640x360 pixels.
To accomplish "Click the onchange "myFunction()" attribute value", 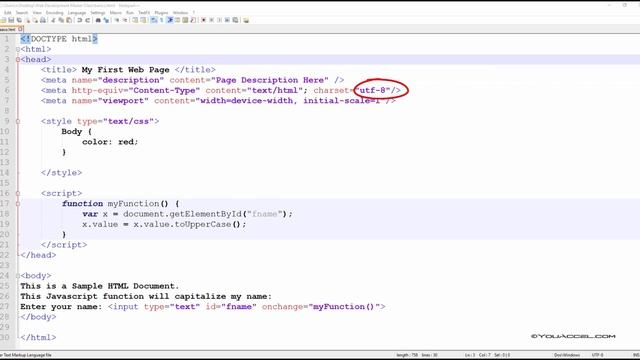I will point(344,307).
